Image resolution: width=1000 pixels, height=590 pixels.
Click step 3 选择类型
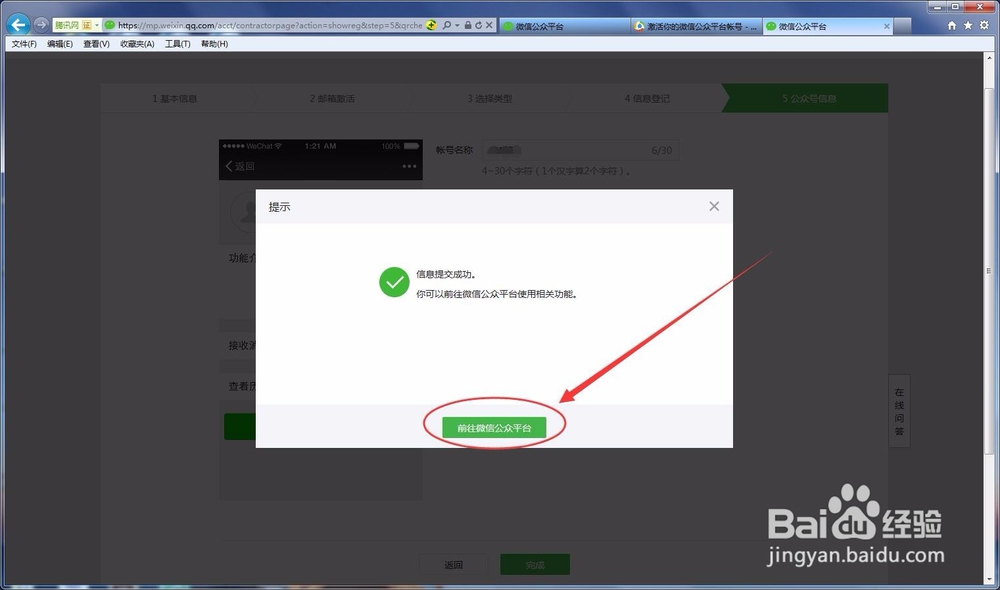coord(490,98)
